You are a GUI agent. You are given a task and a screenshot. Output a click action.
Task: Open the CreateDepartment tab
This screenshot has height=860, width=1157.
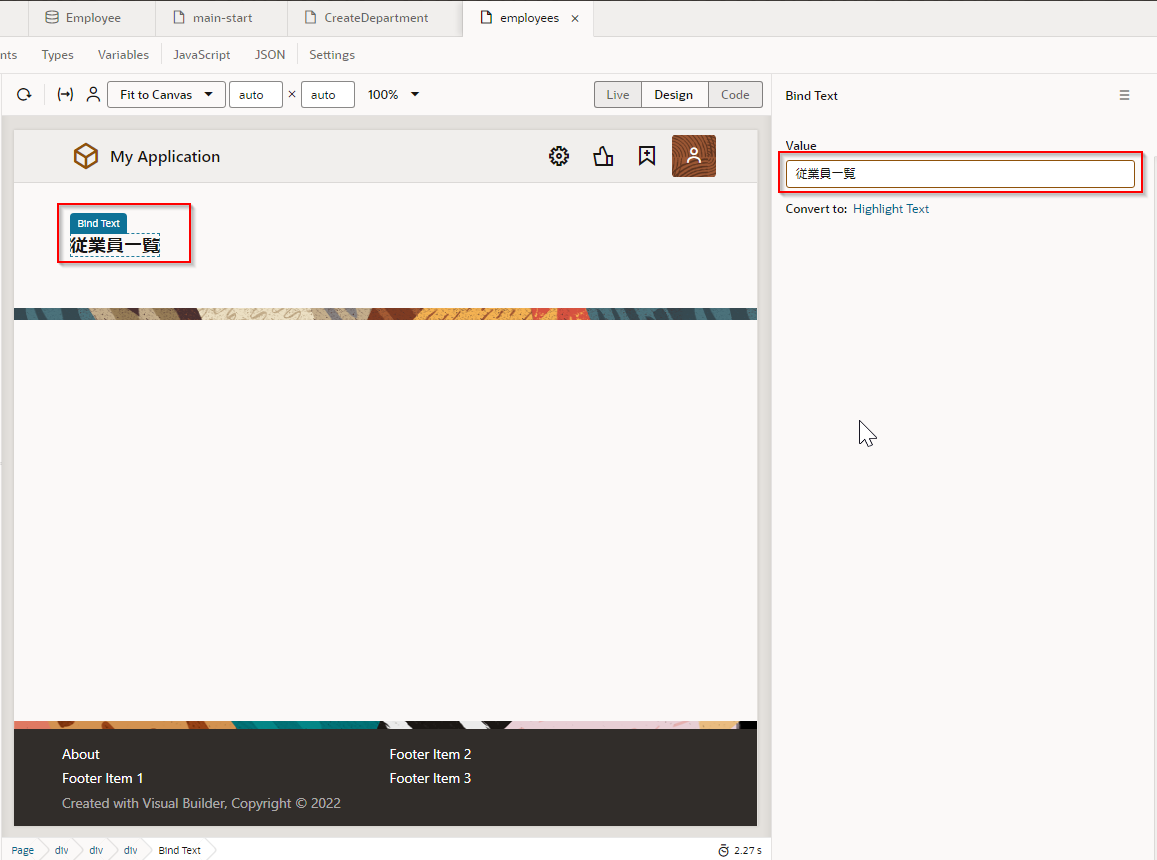pyautogui.click(x=375, y=18)
